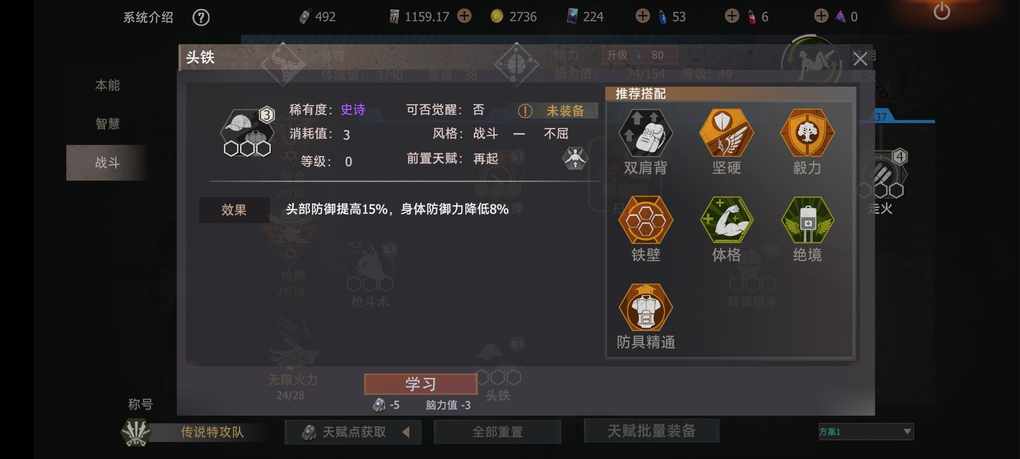
Task: Click the 全部重置 reset button
Action: [497, 432]
